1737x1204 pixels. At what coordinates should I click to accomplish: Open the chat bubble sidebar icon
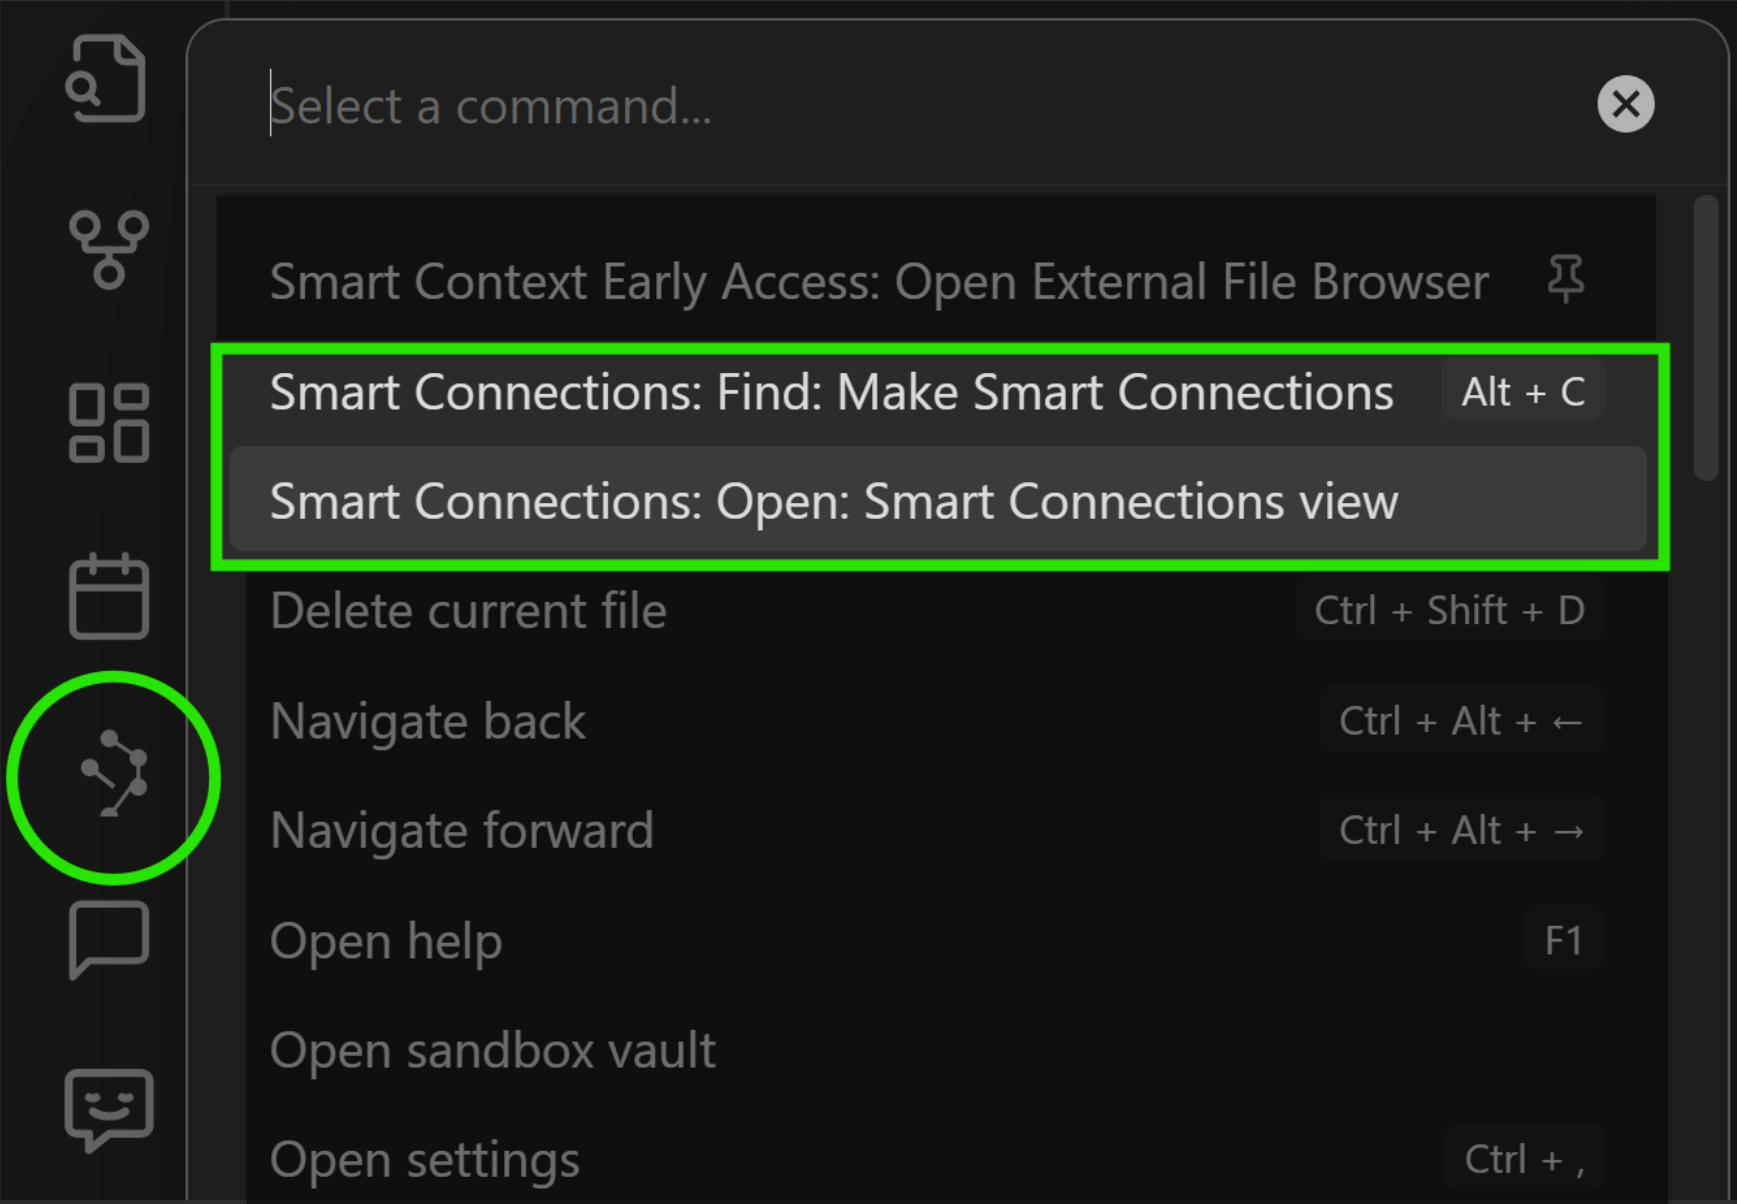pos(109,939)
